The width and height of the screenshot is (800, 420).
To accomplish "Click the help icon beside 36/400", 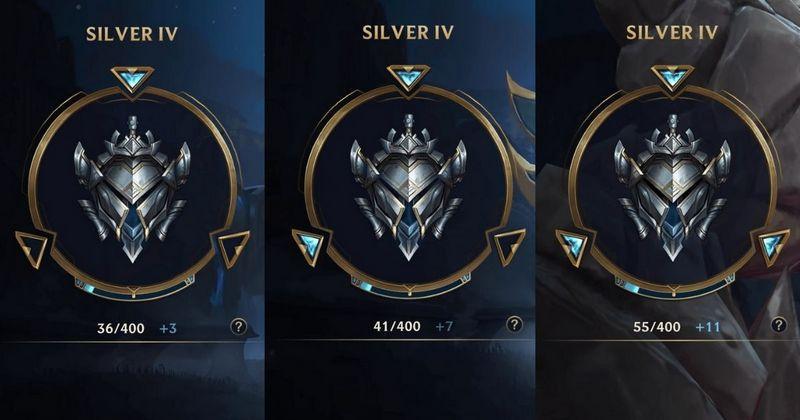I will click(x=238, y=326).
